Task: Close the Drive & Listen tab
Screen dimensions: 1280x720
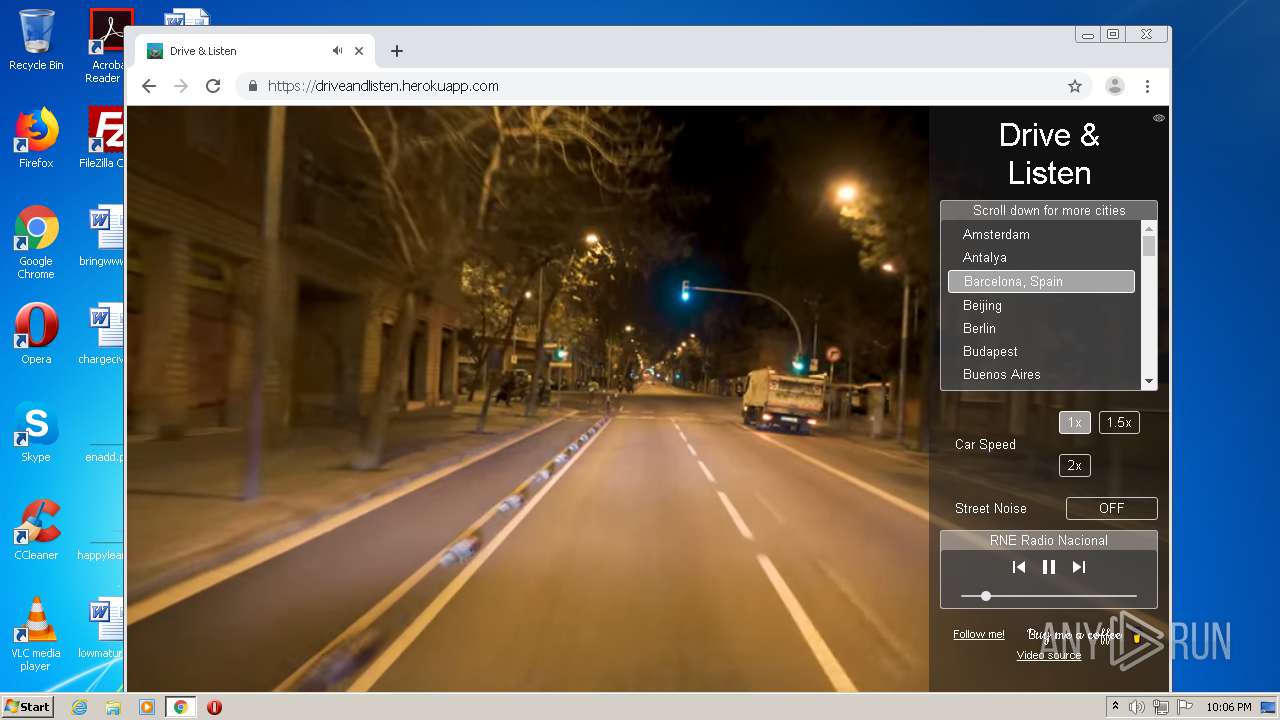Action: point(359,51)
